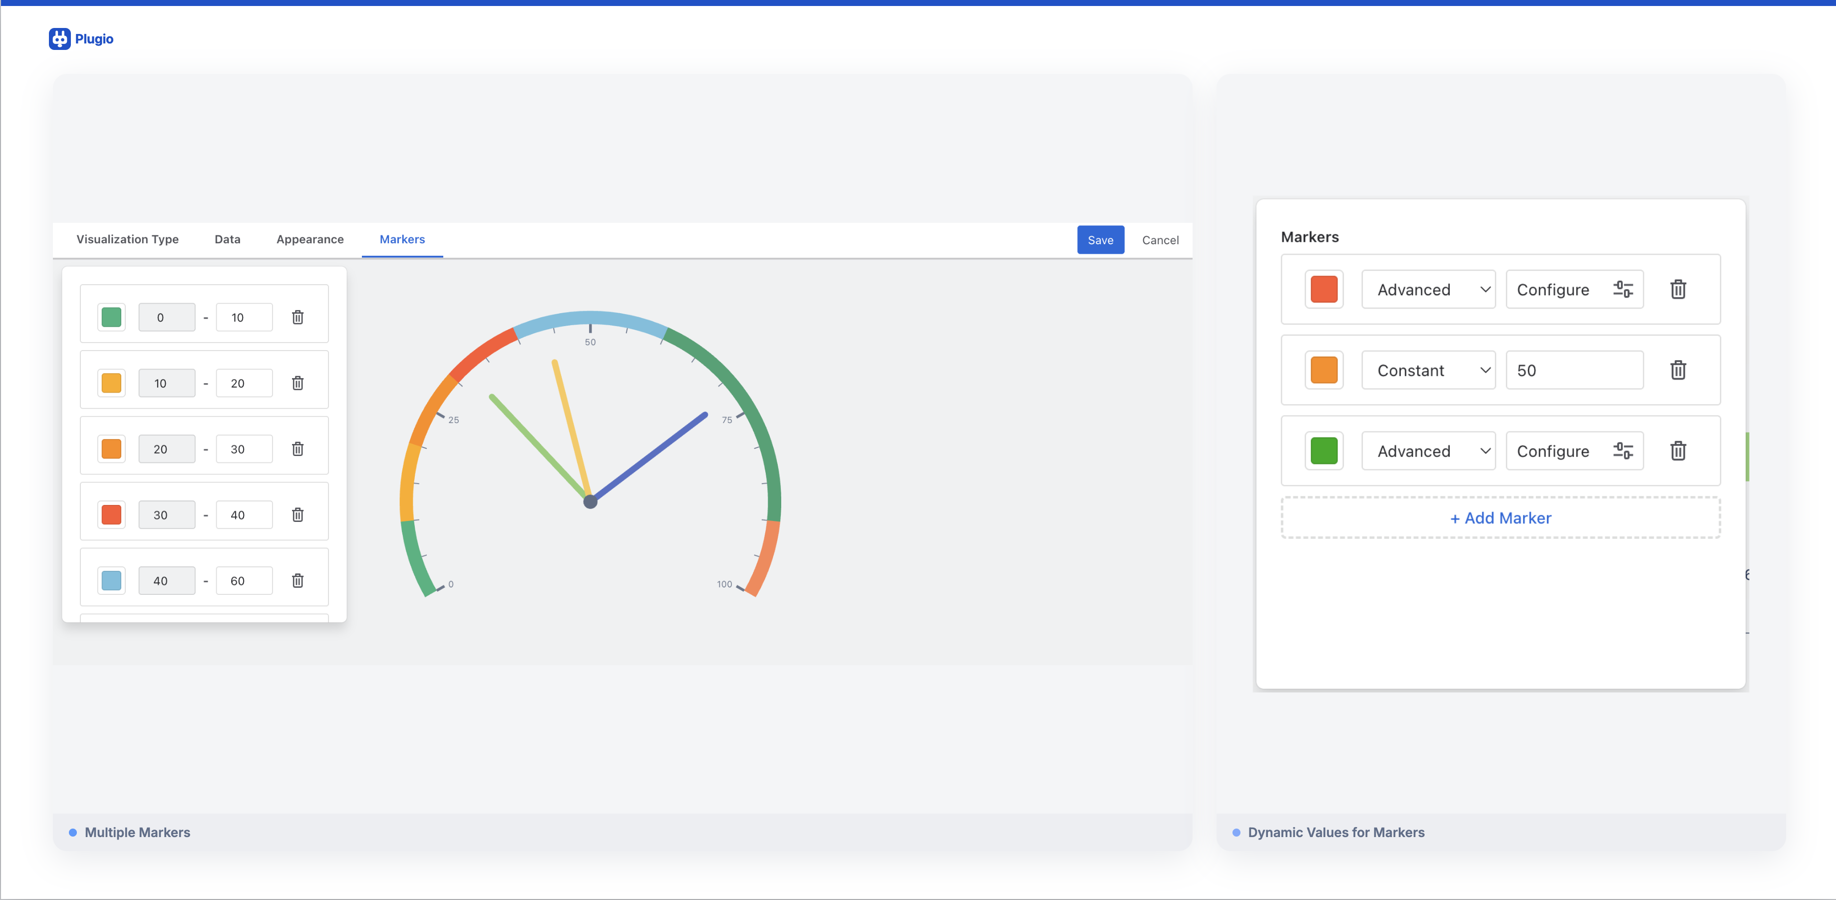
Task: Delete the 40 - 60 range row
Action: (298, 581)
